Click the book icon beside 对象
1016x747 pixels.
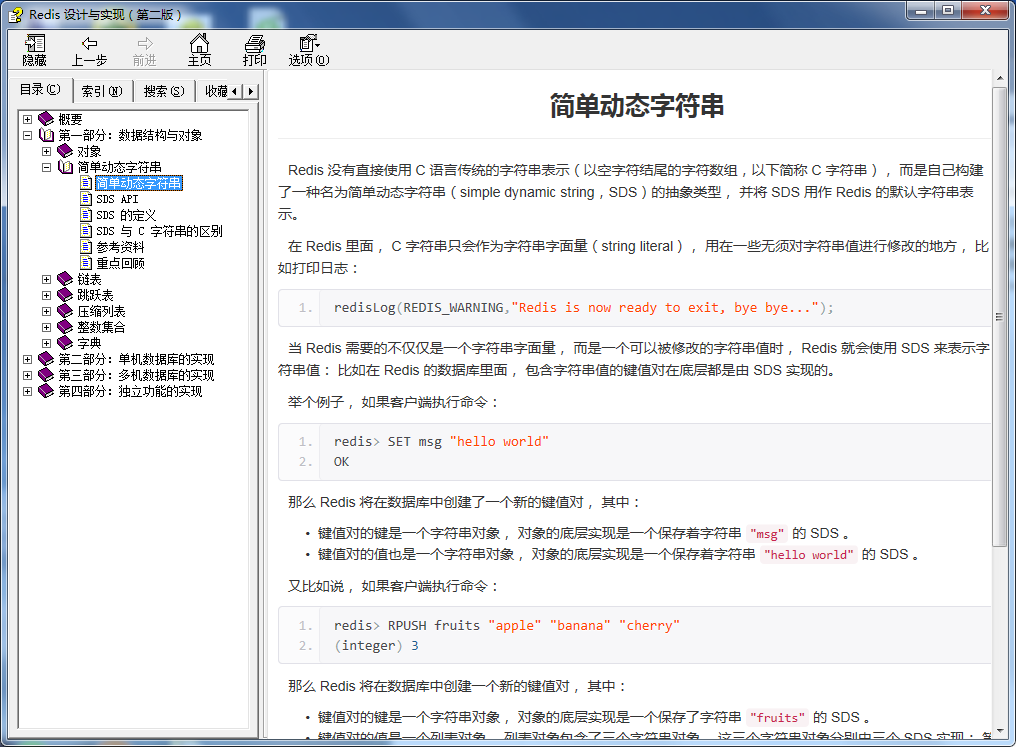click(64, 150)
